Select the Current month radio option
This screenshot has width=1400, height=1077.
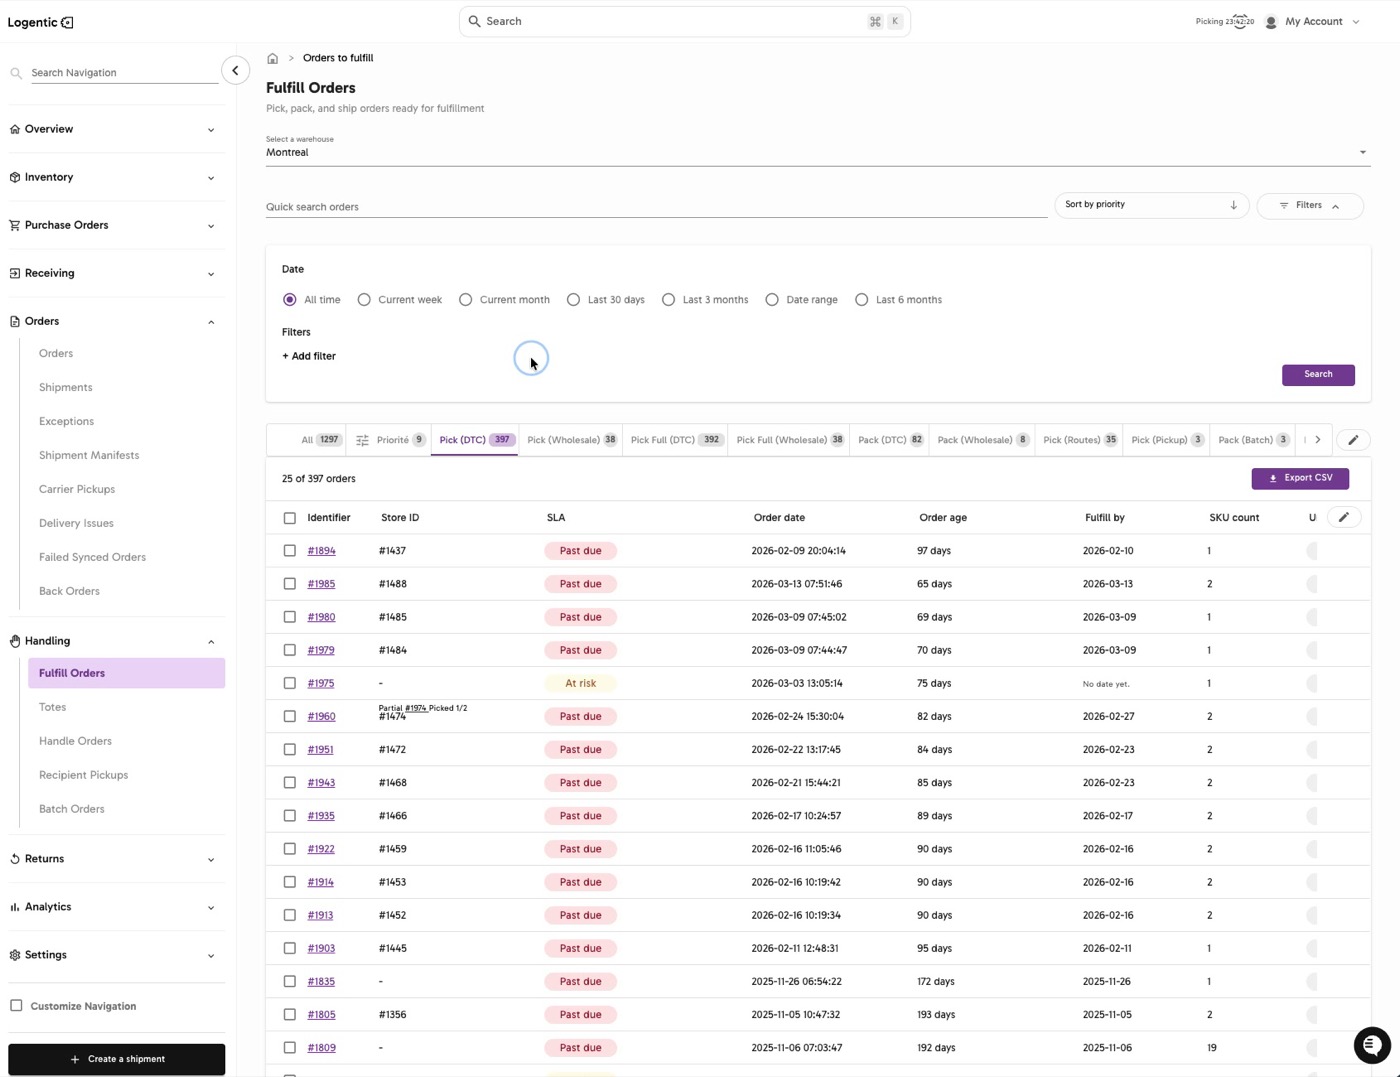tap(465, 300)
